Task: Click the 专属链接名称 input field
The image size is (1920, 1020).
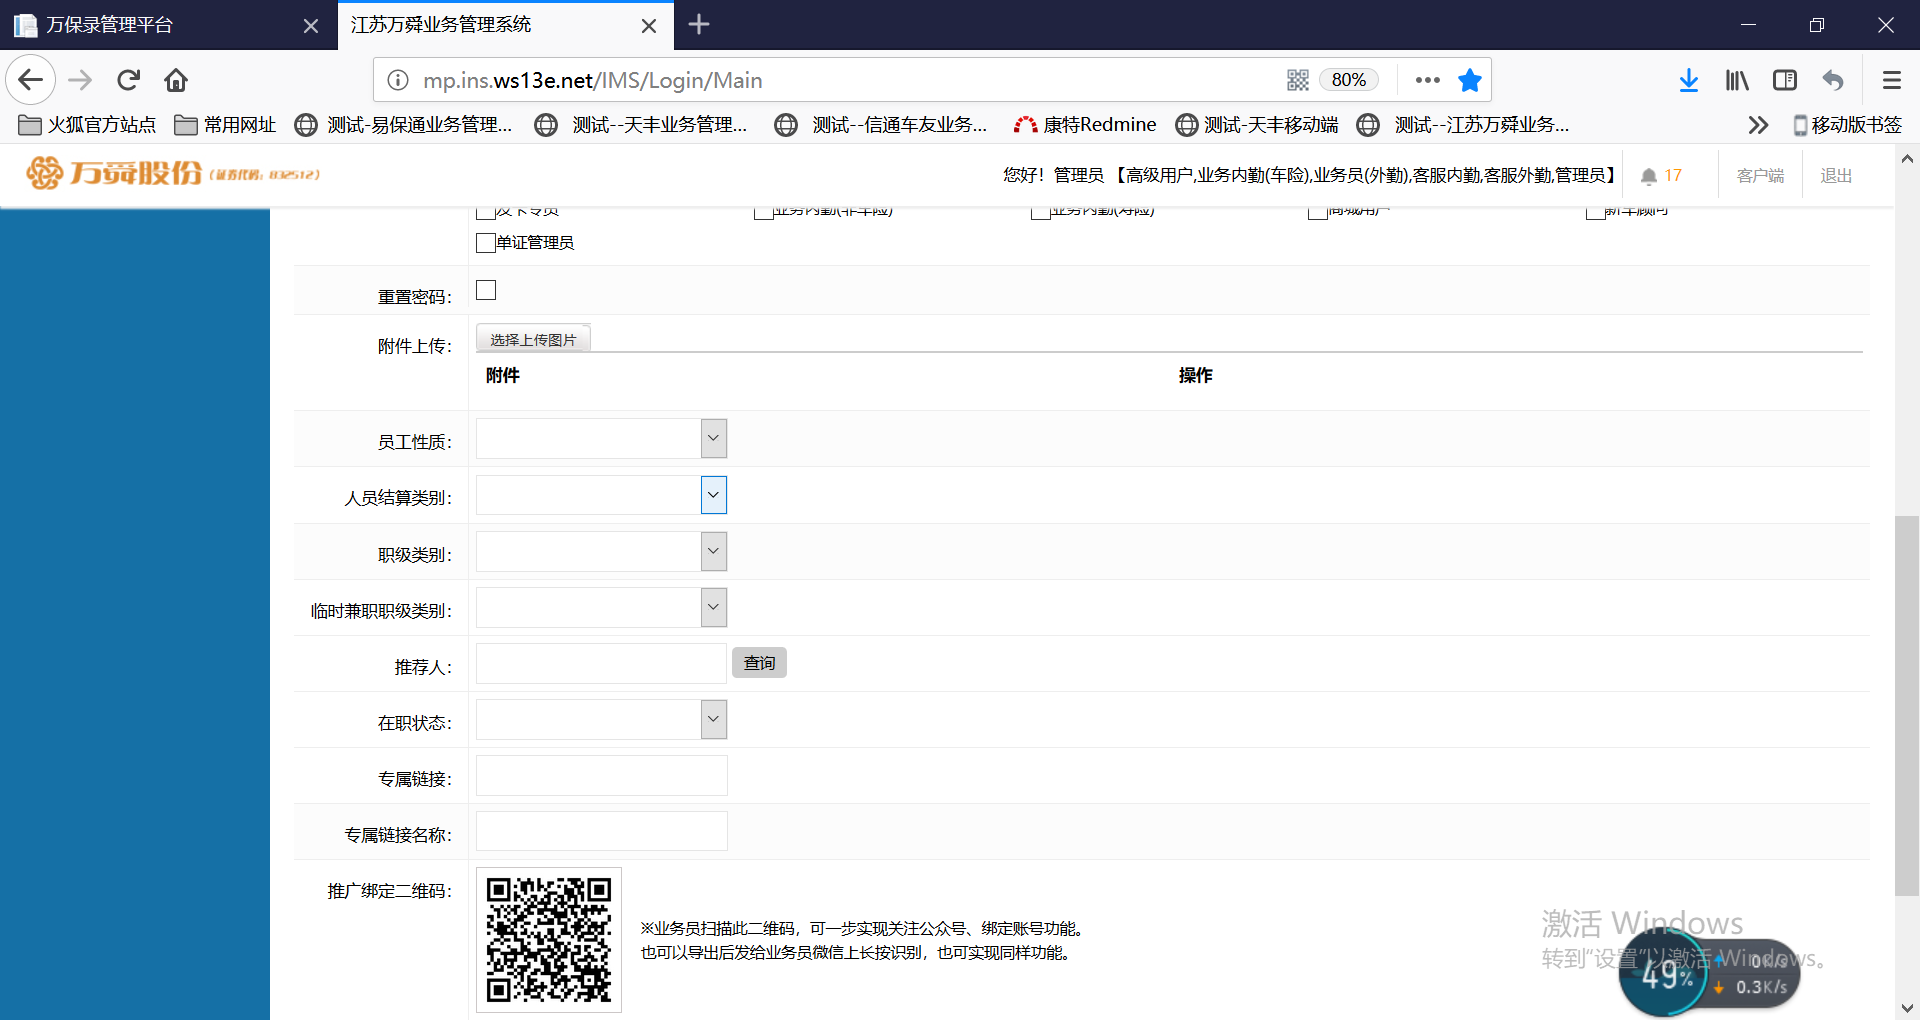Action: click(601, 831)
